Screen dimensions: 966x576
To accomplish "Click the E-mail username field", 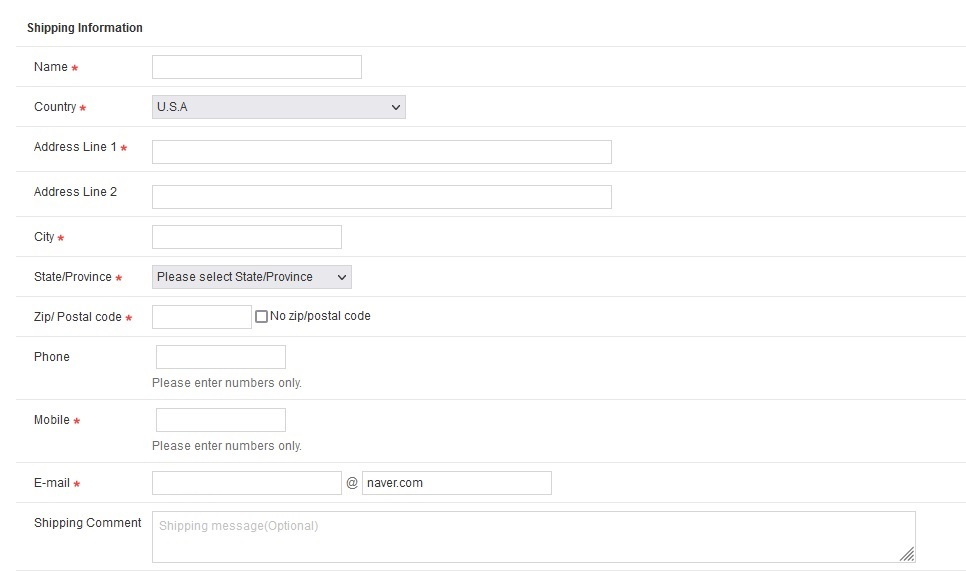I will point(247,483).
